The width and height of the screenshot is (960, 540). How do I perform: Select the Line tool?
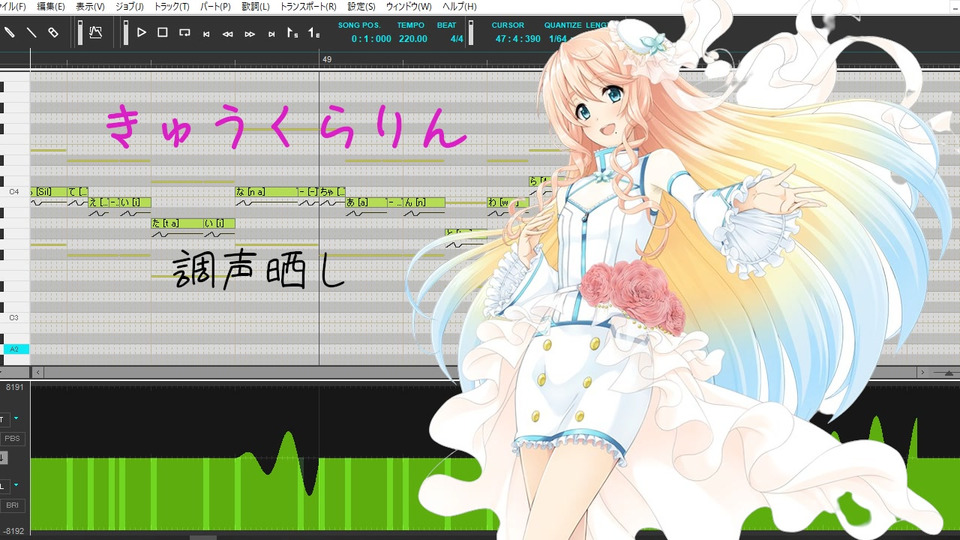(31, 32)
